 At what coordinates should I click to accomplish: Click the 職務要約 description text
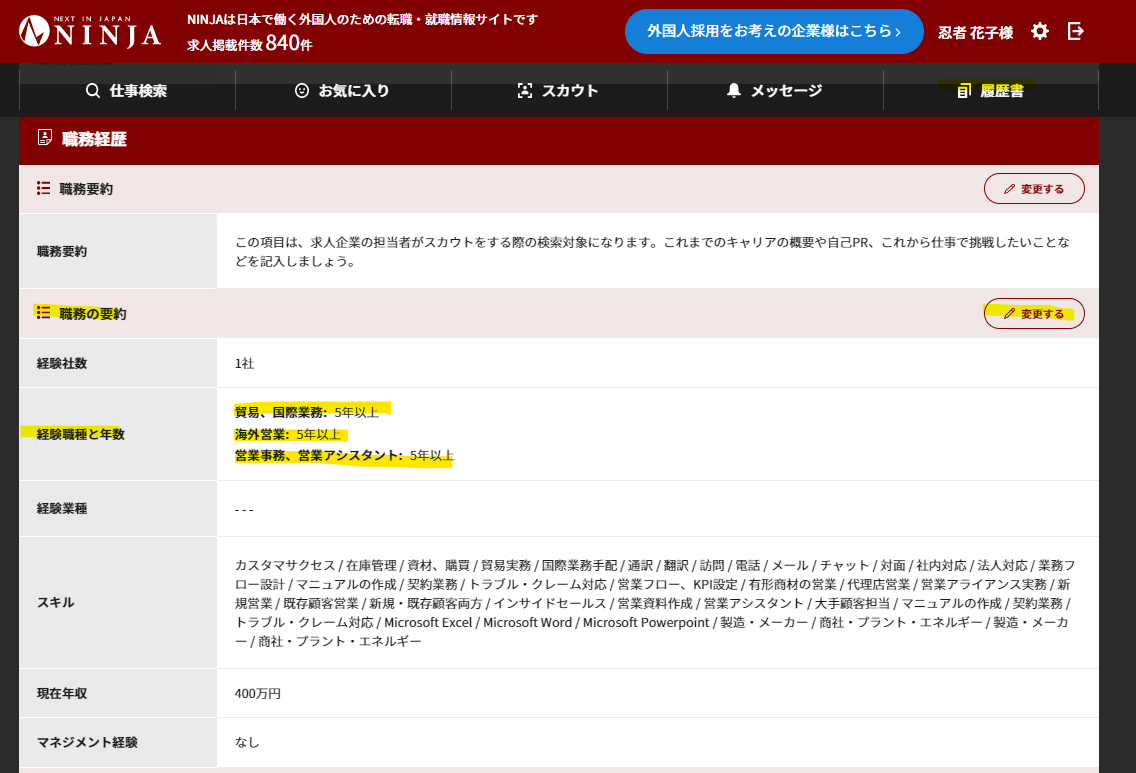(651, 252)
